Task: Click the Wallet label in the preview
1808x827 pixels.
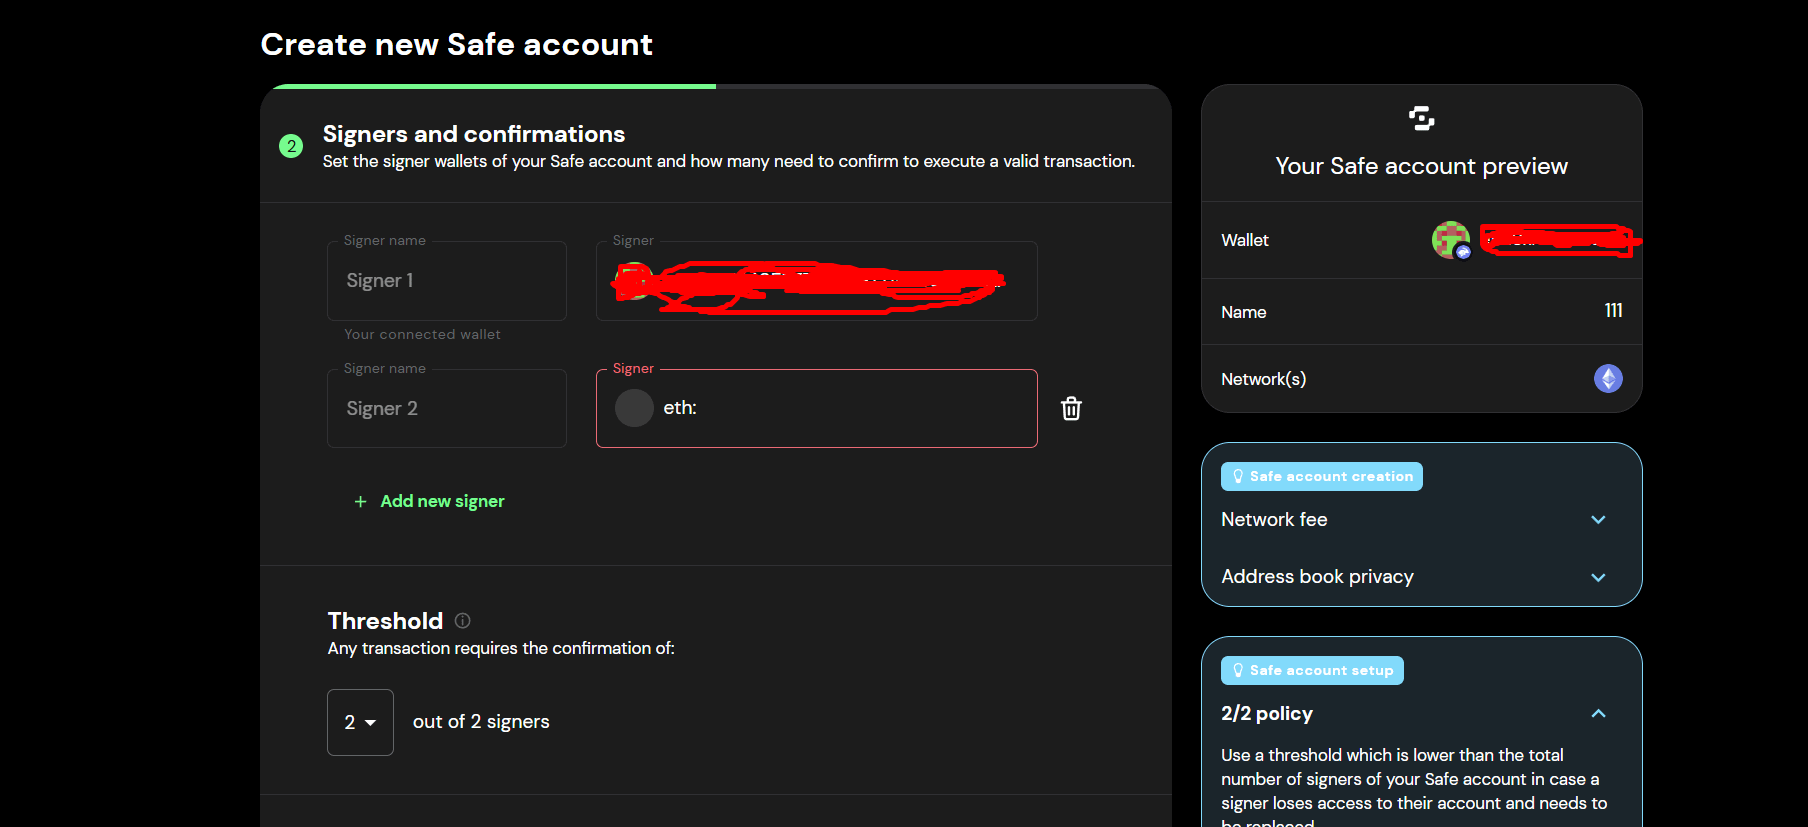Action: (1245, 241)
